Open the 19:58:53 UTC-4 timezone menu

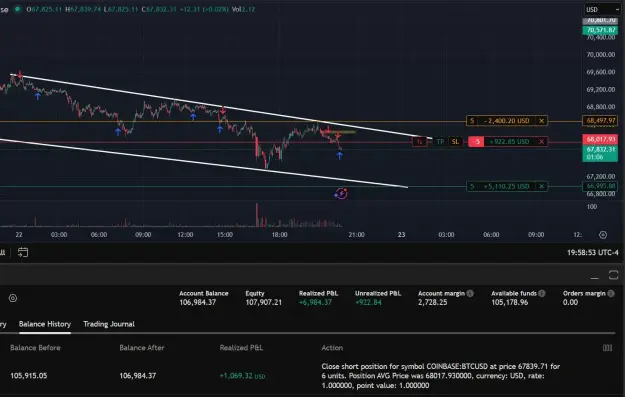click(592, 252)
